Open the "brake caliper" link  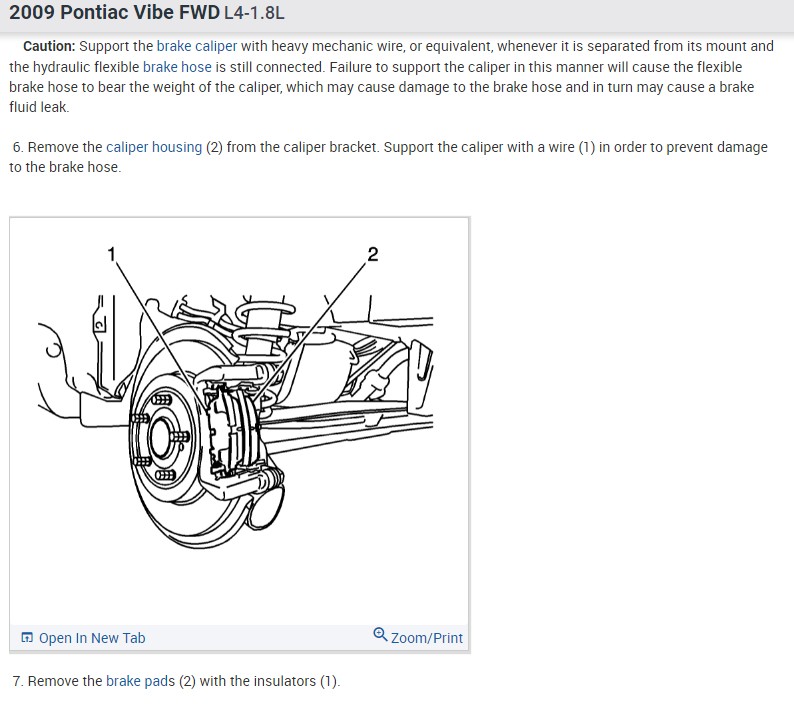click(x=196, y=46)
